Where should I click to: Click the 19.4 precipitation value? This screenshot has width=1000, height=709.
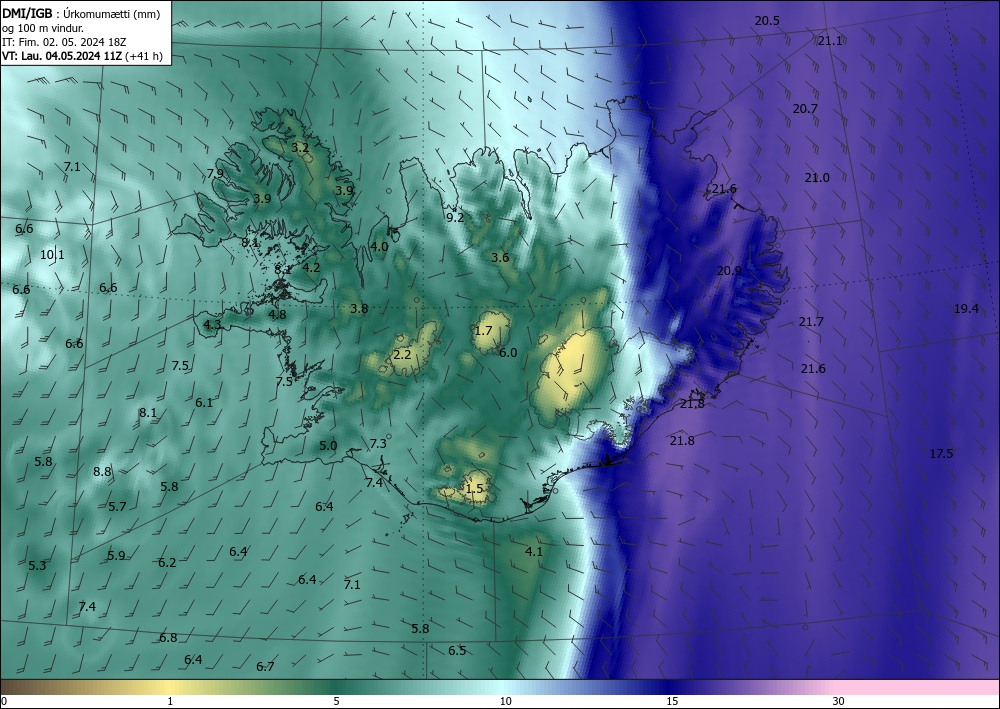pos(966,309)
